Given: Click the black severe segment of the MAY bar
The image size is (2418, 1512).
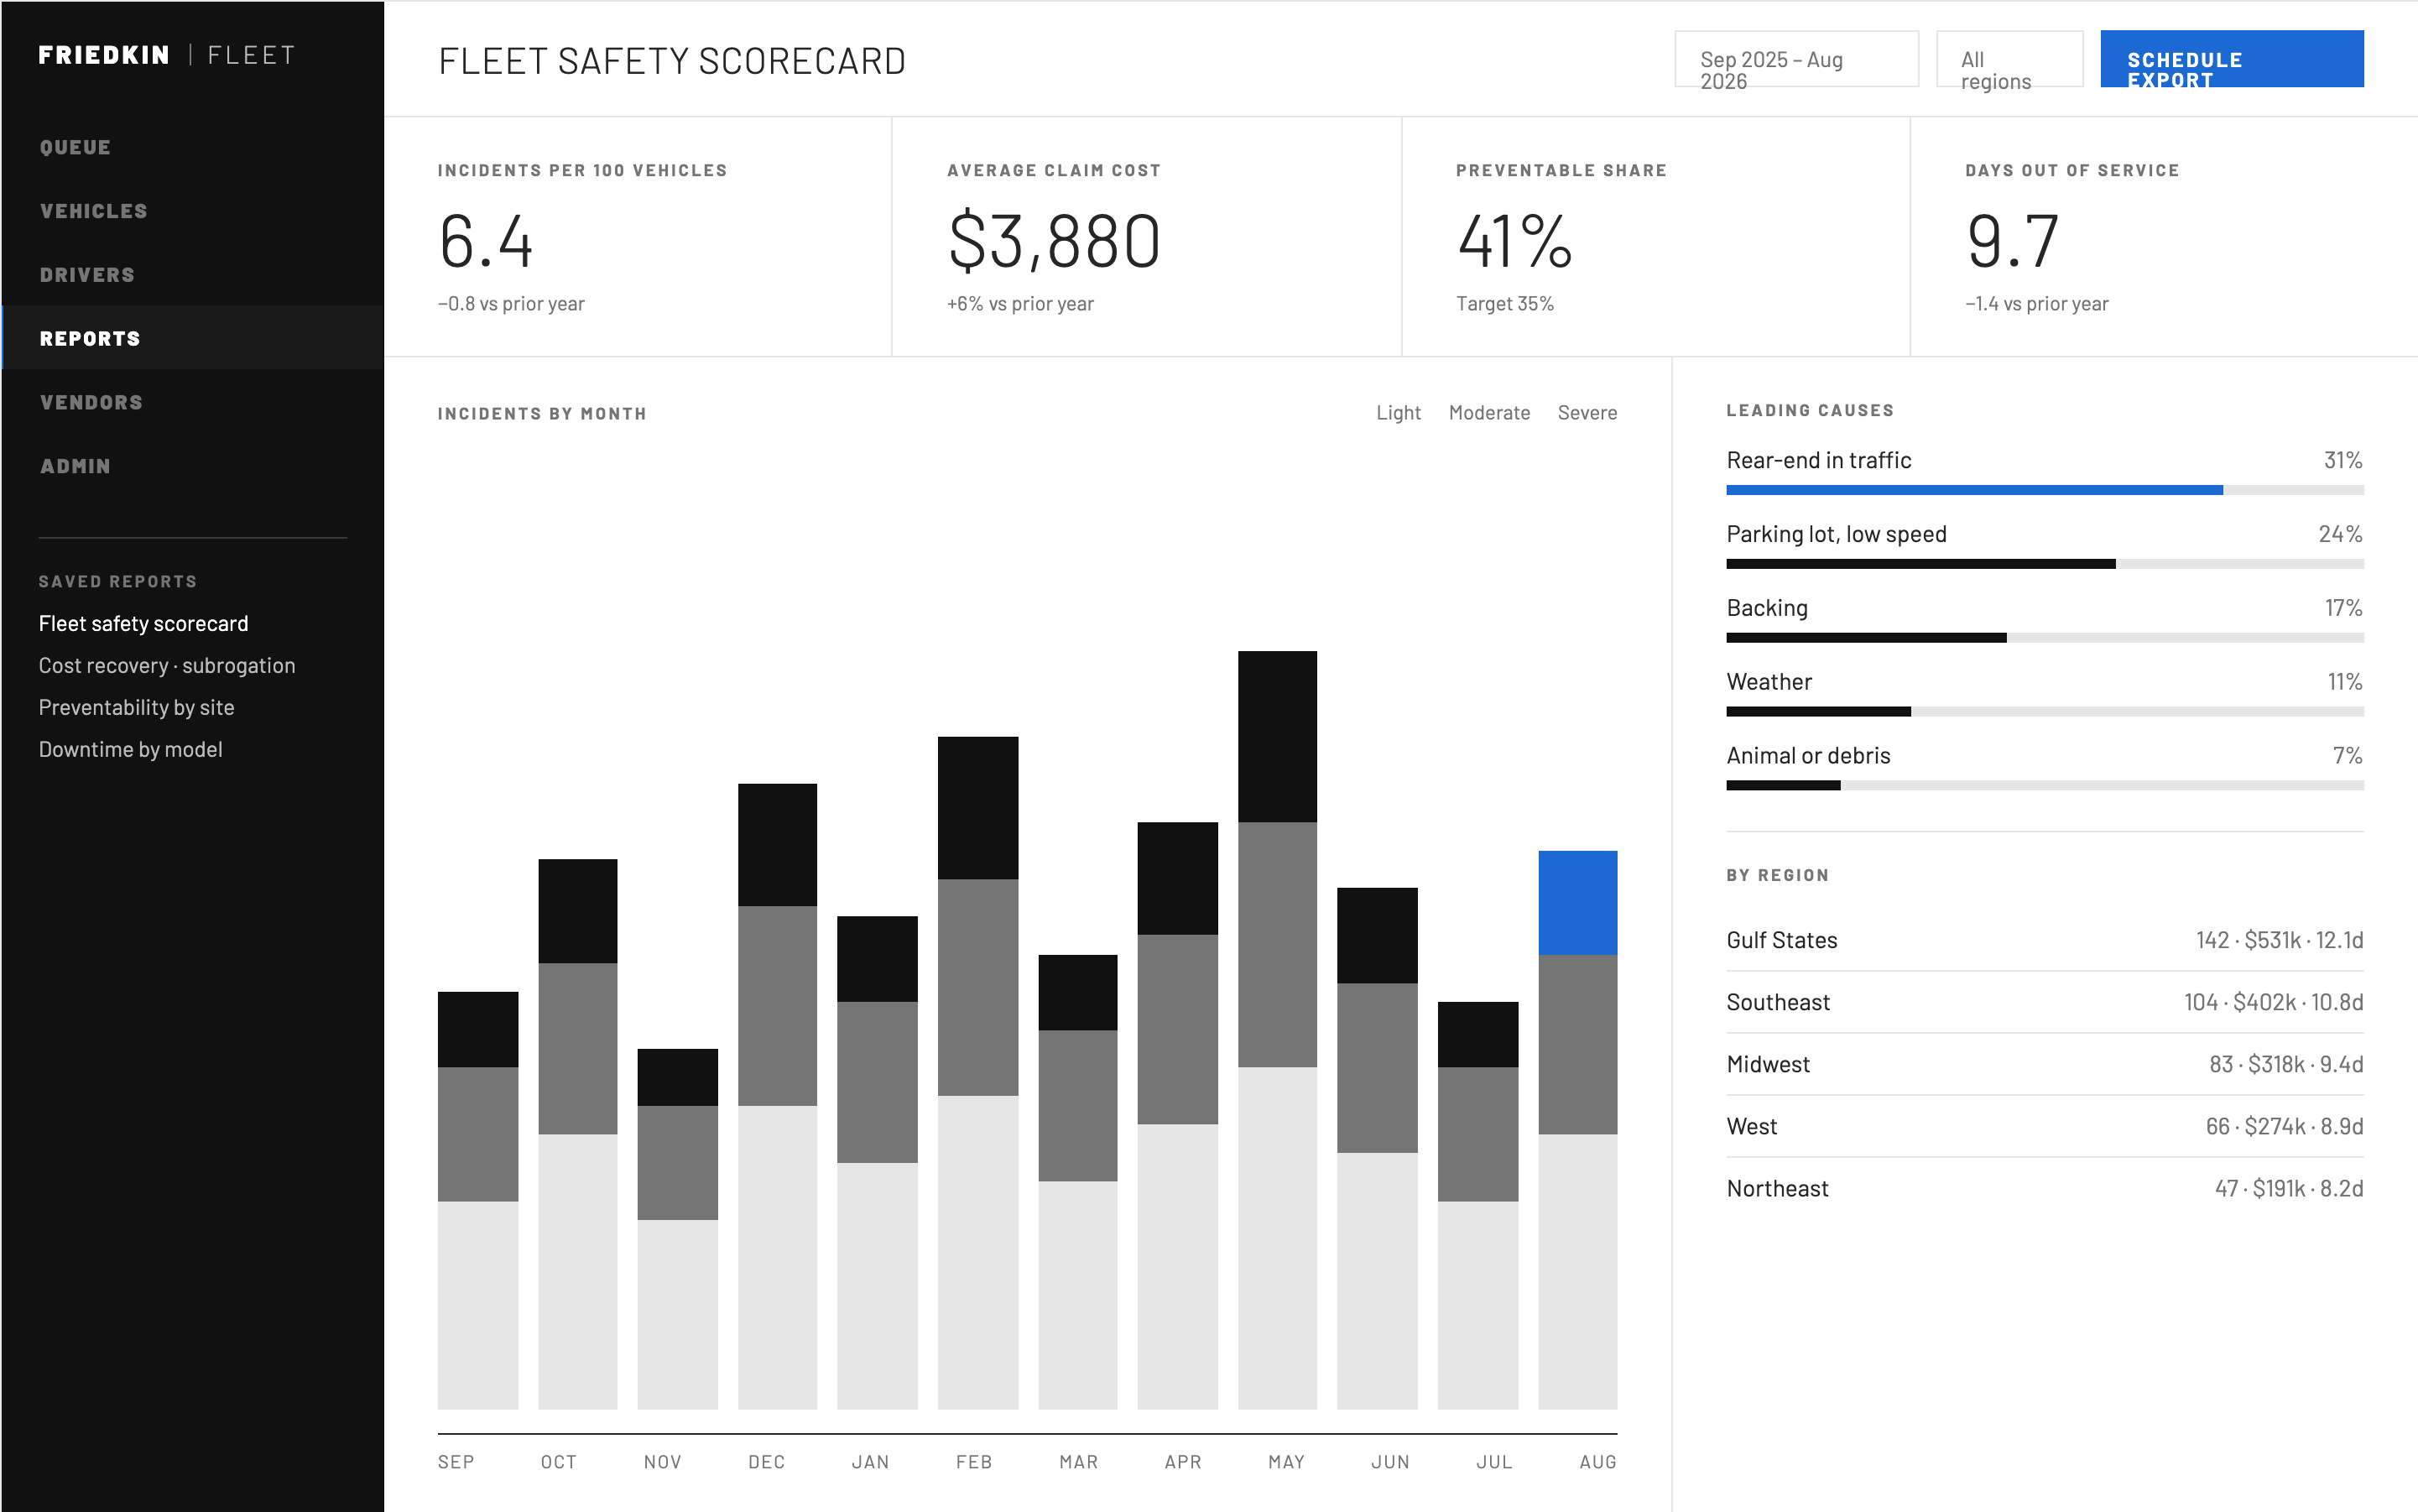Looking at the screenshot, I should click(x=1277, y=737).
